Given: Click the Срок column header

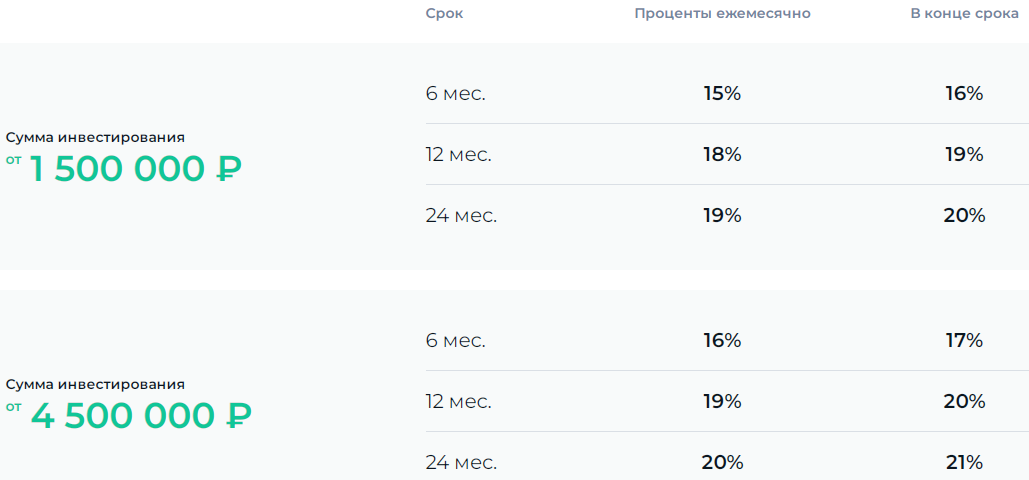Looking at the screenshot, I should (444, 14).
